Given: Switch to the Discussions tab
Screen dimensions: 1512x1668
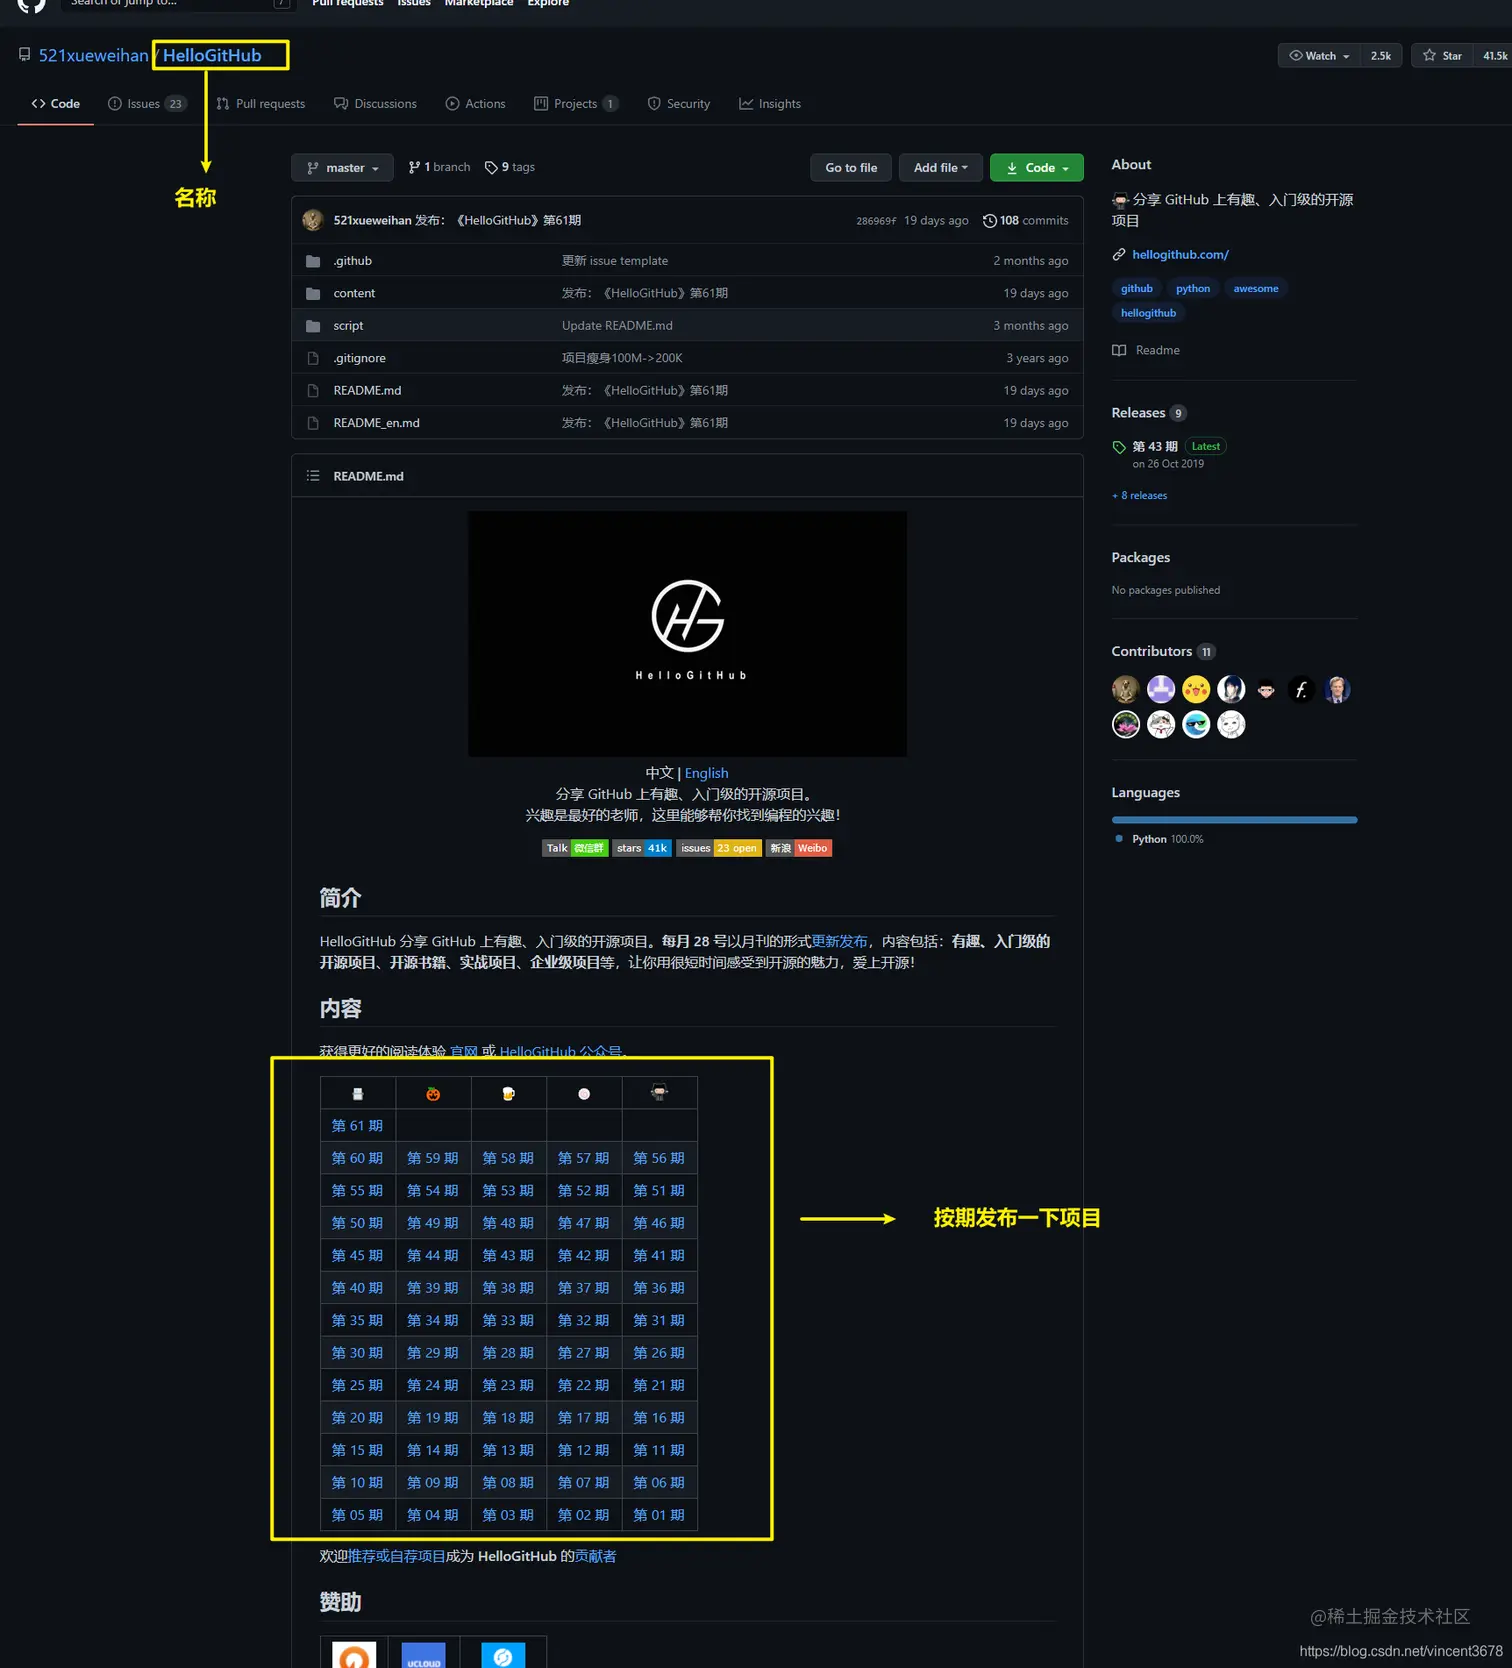Looking at the screenshot, I should click(x=375, y=104).
